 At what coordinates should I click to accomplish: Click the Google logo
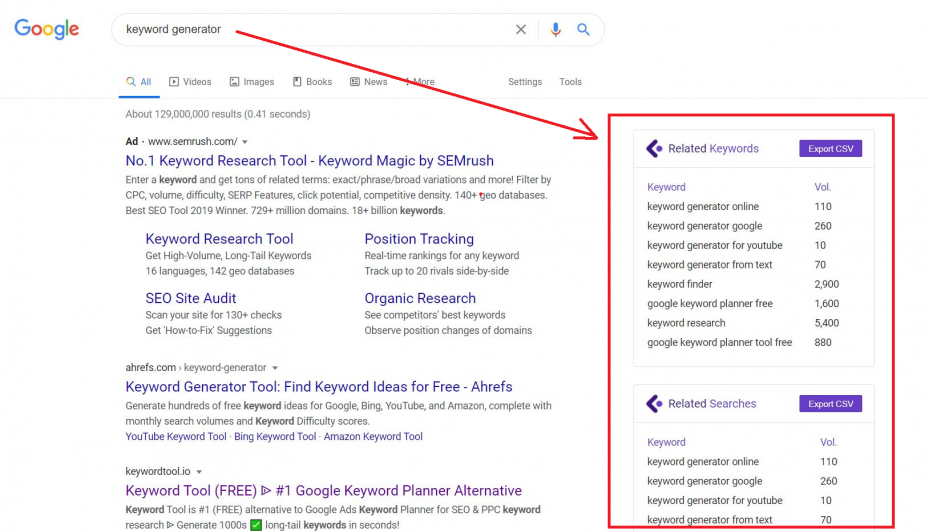(47, 29)
